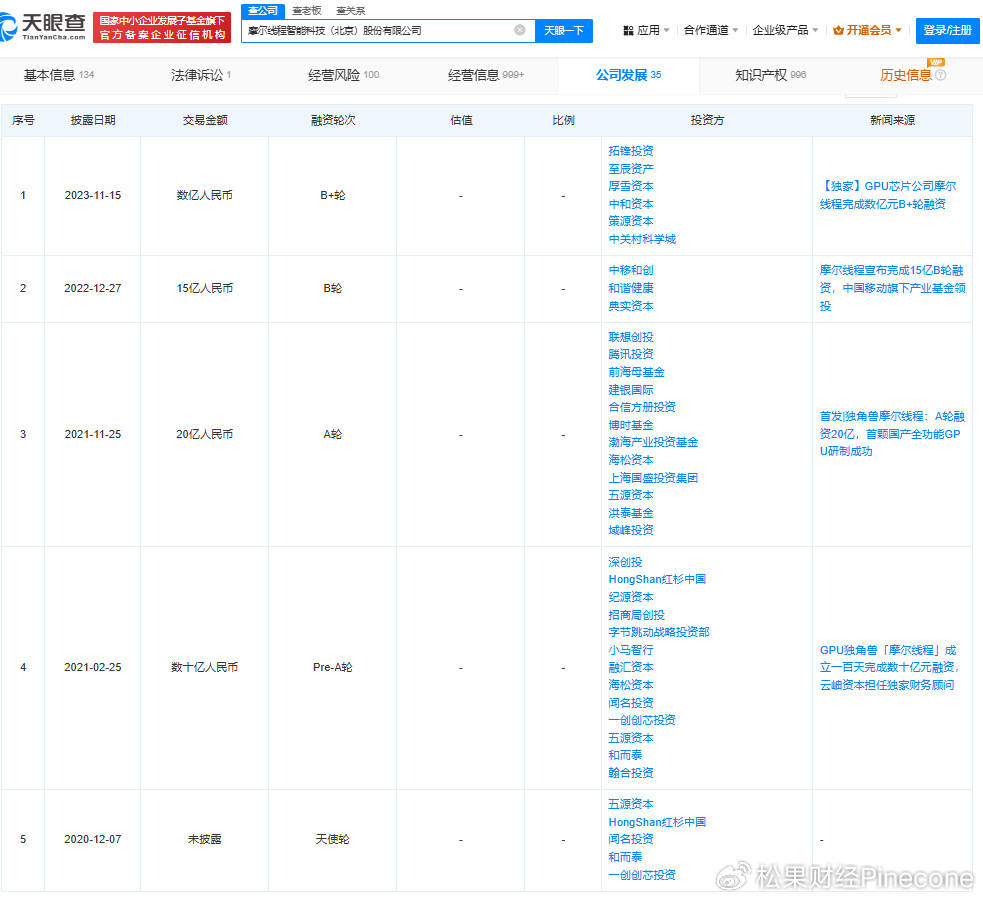Open investor link 中关村科学城
Screen dimensions: 983x900
pos(642,239)
